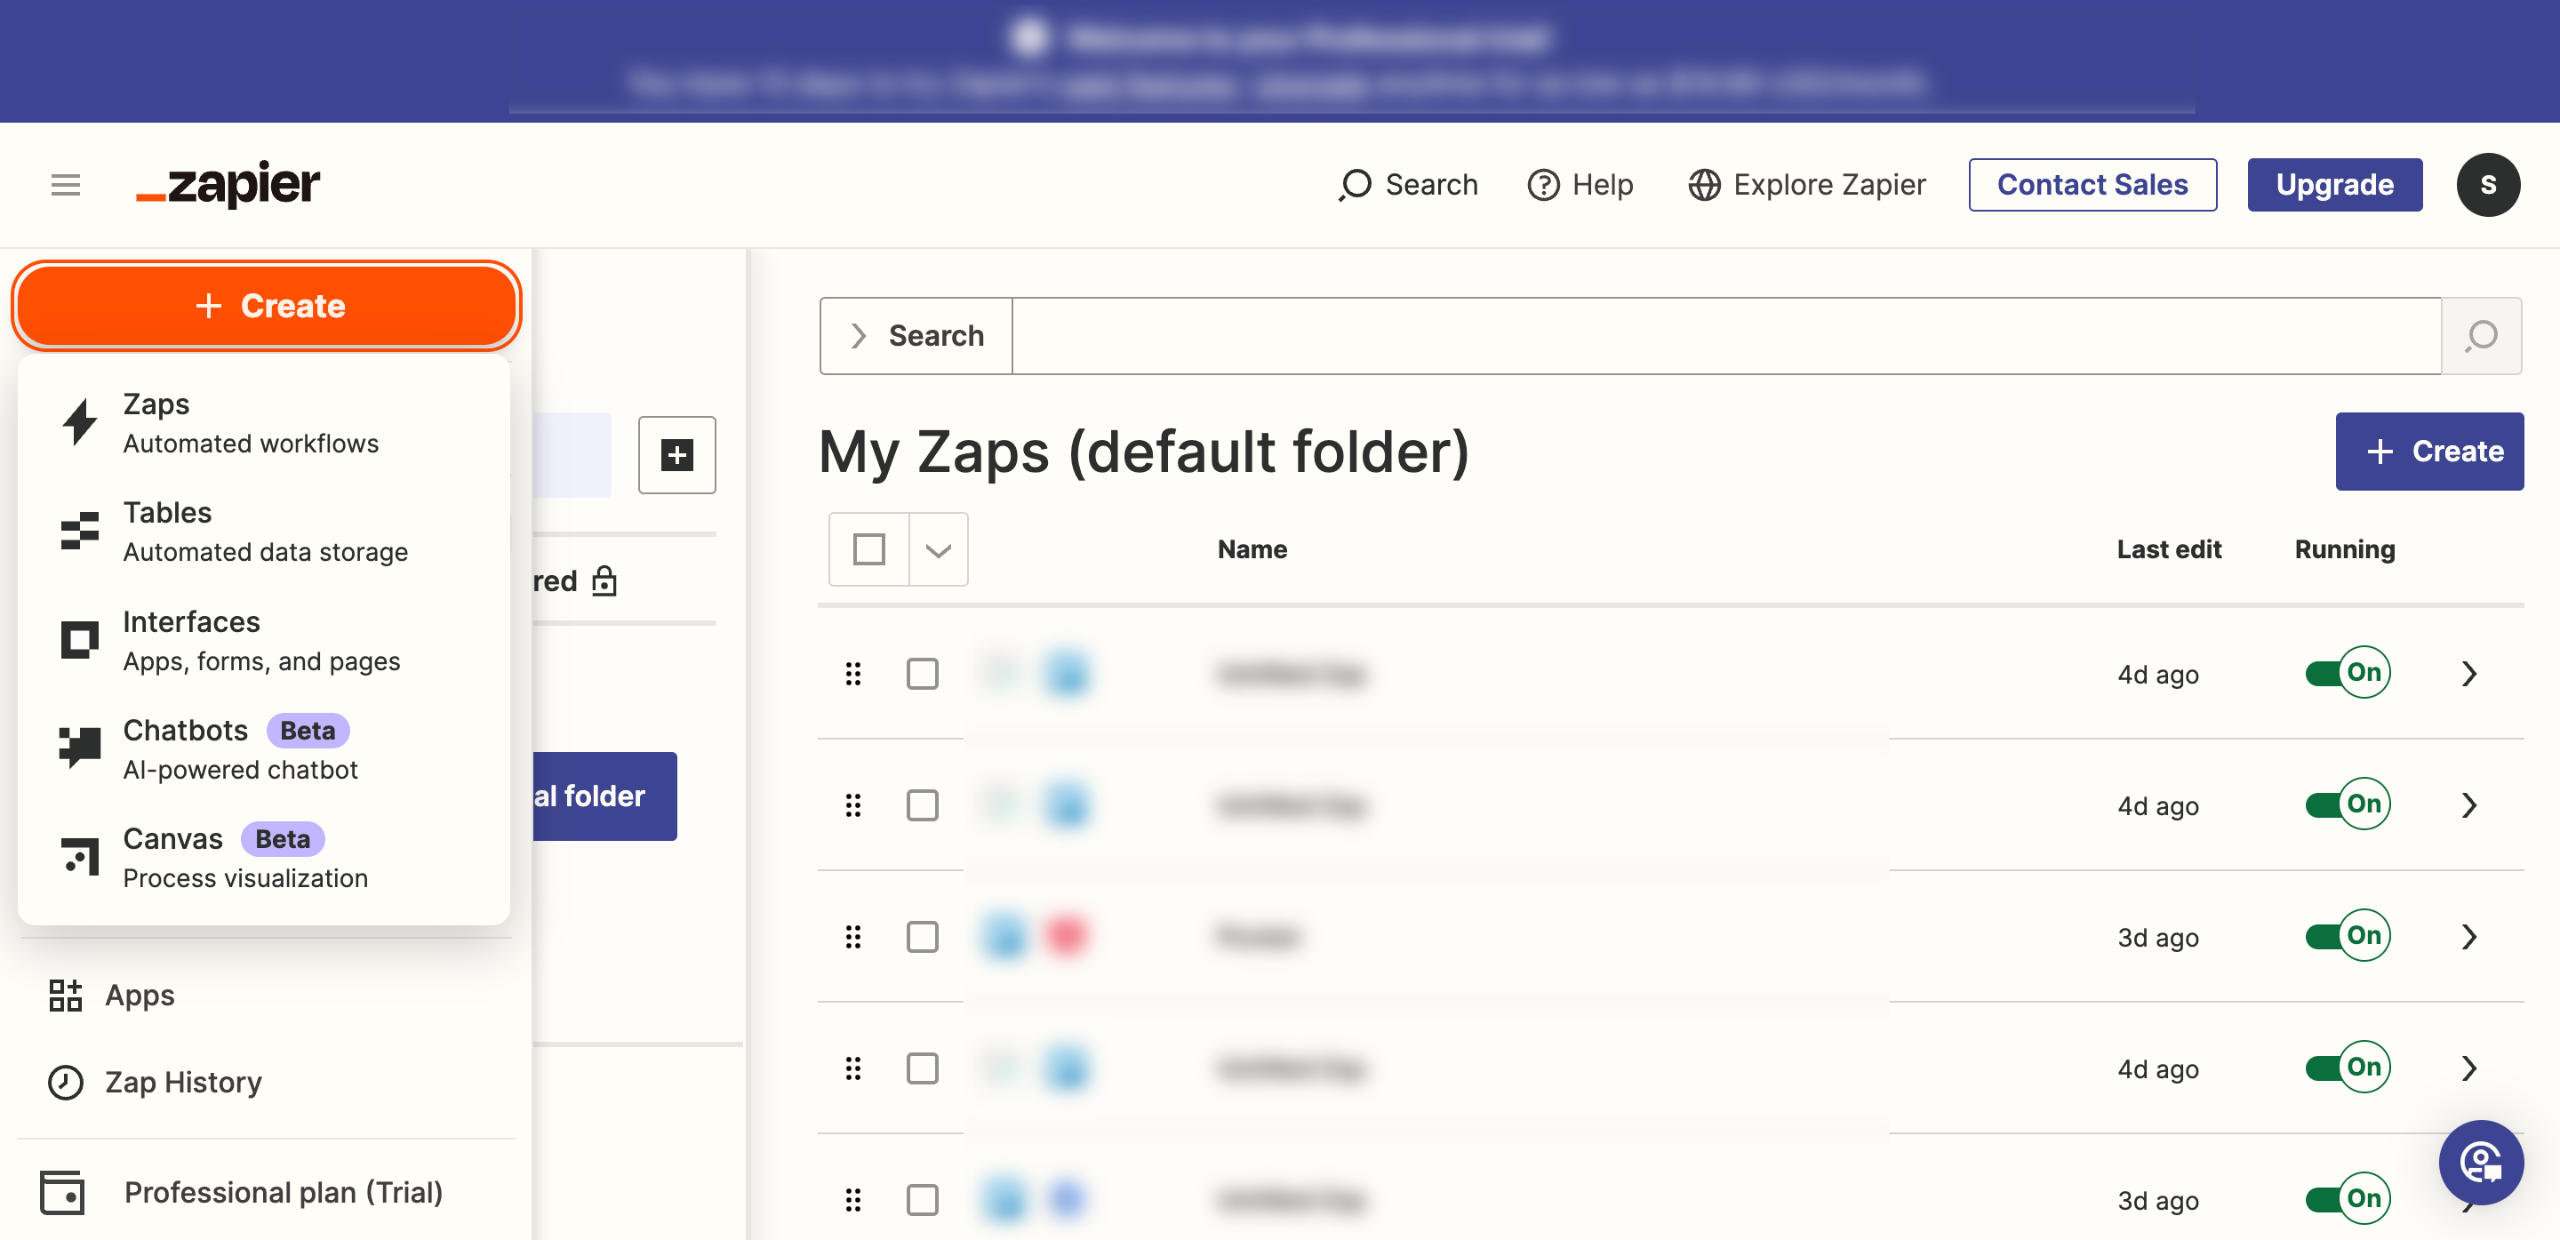The image size is (2560, 1240).
Task: Open the bulk select dropdown arrow
Action: (938, 549)
